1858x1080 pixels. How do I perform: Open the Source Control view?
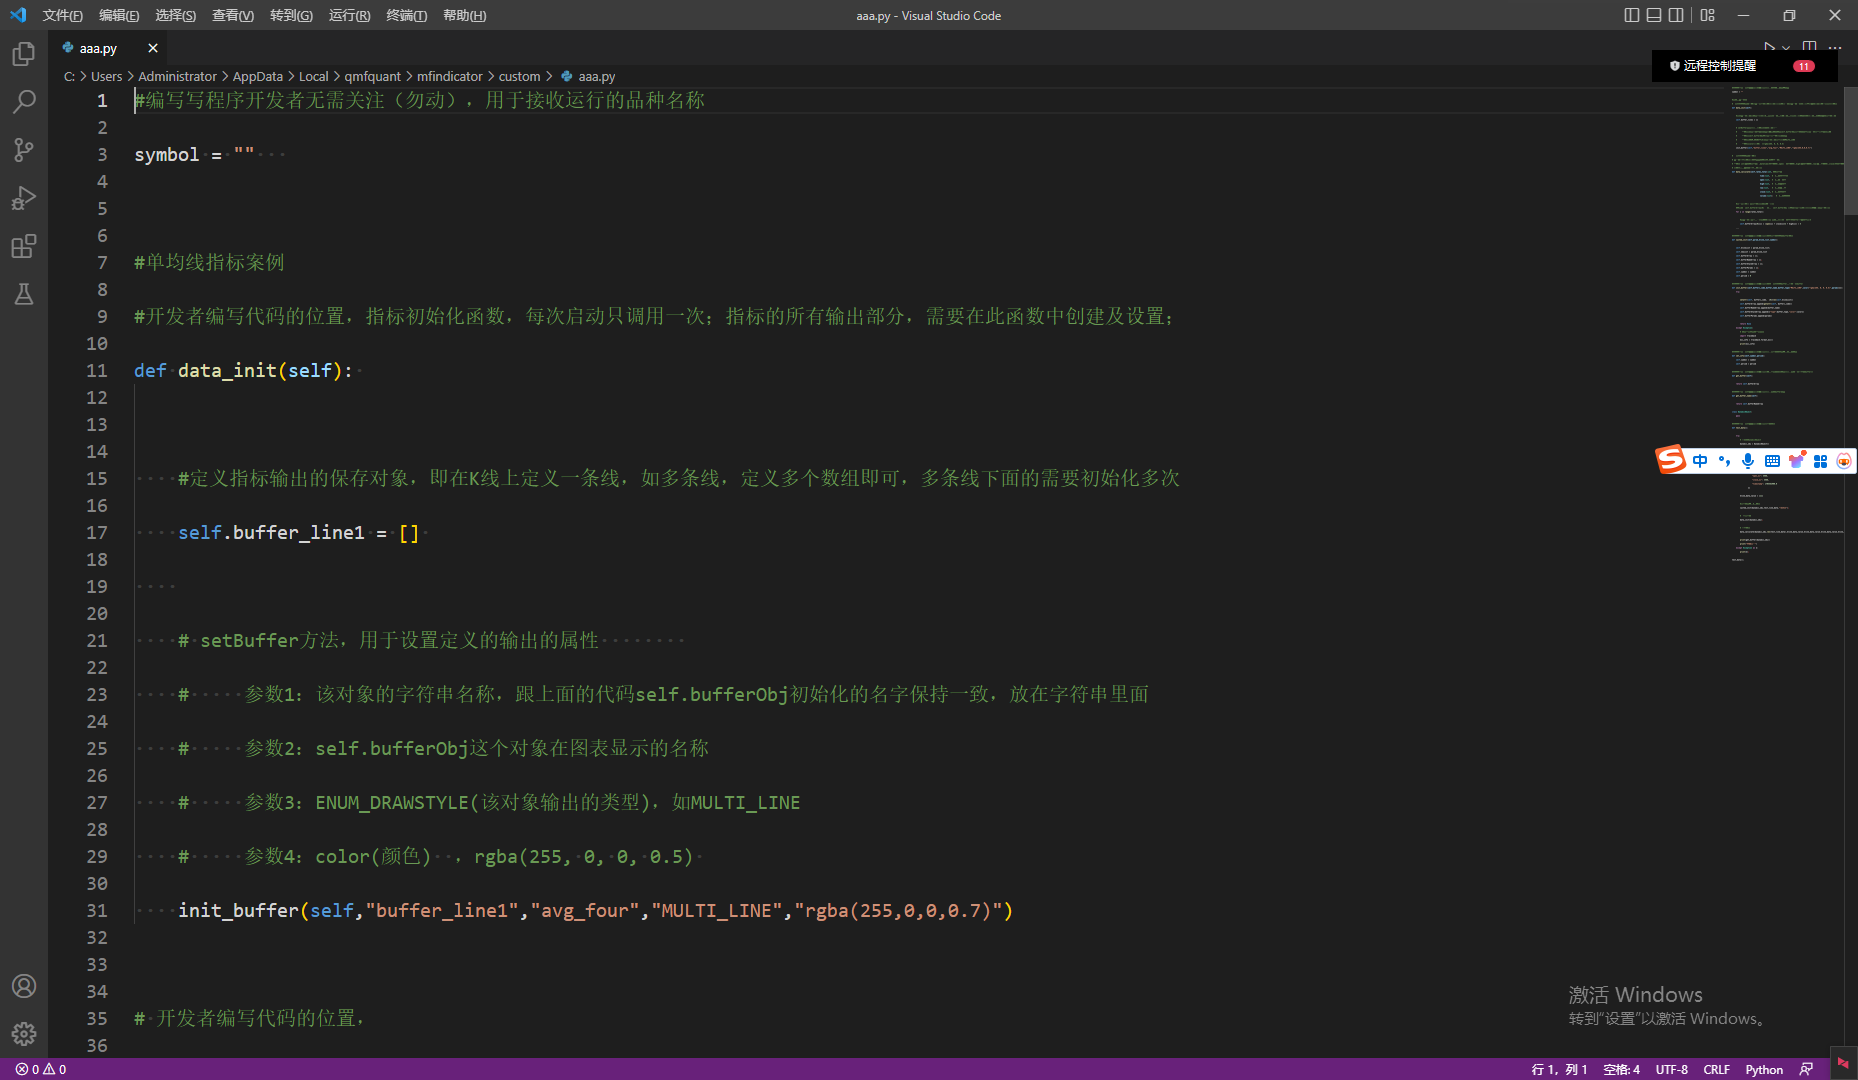pos(24,150)
